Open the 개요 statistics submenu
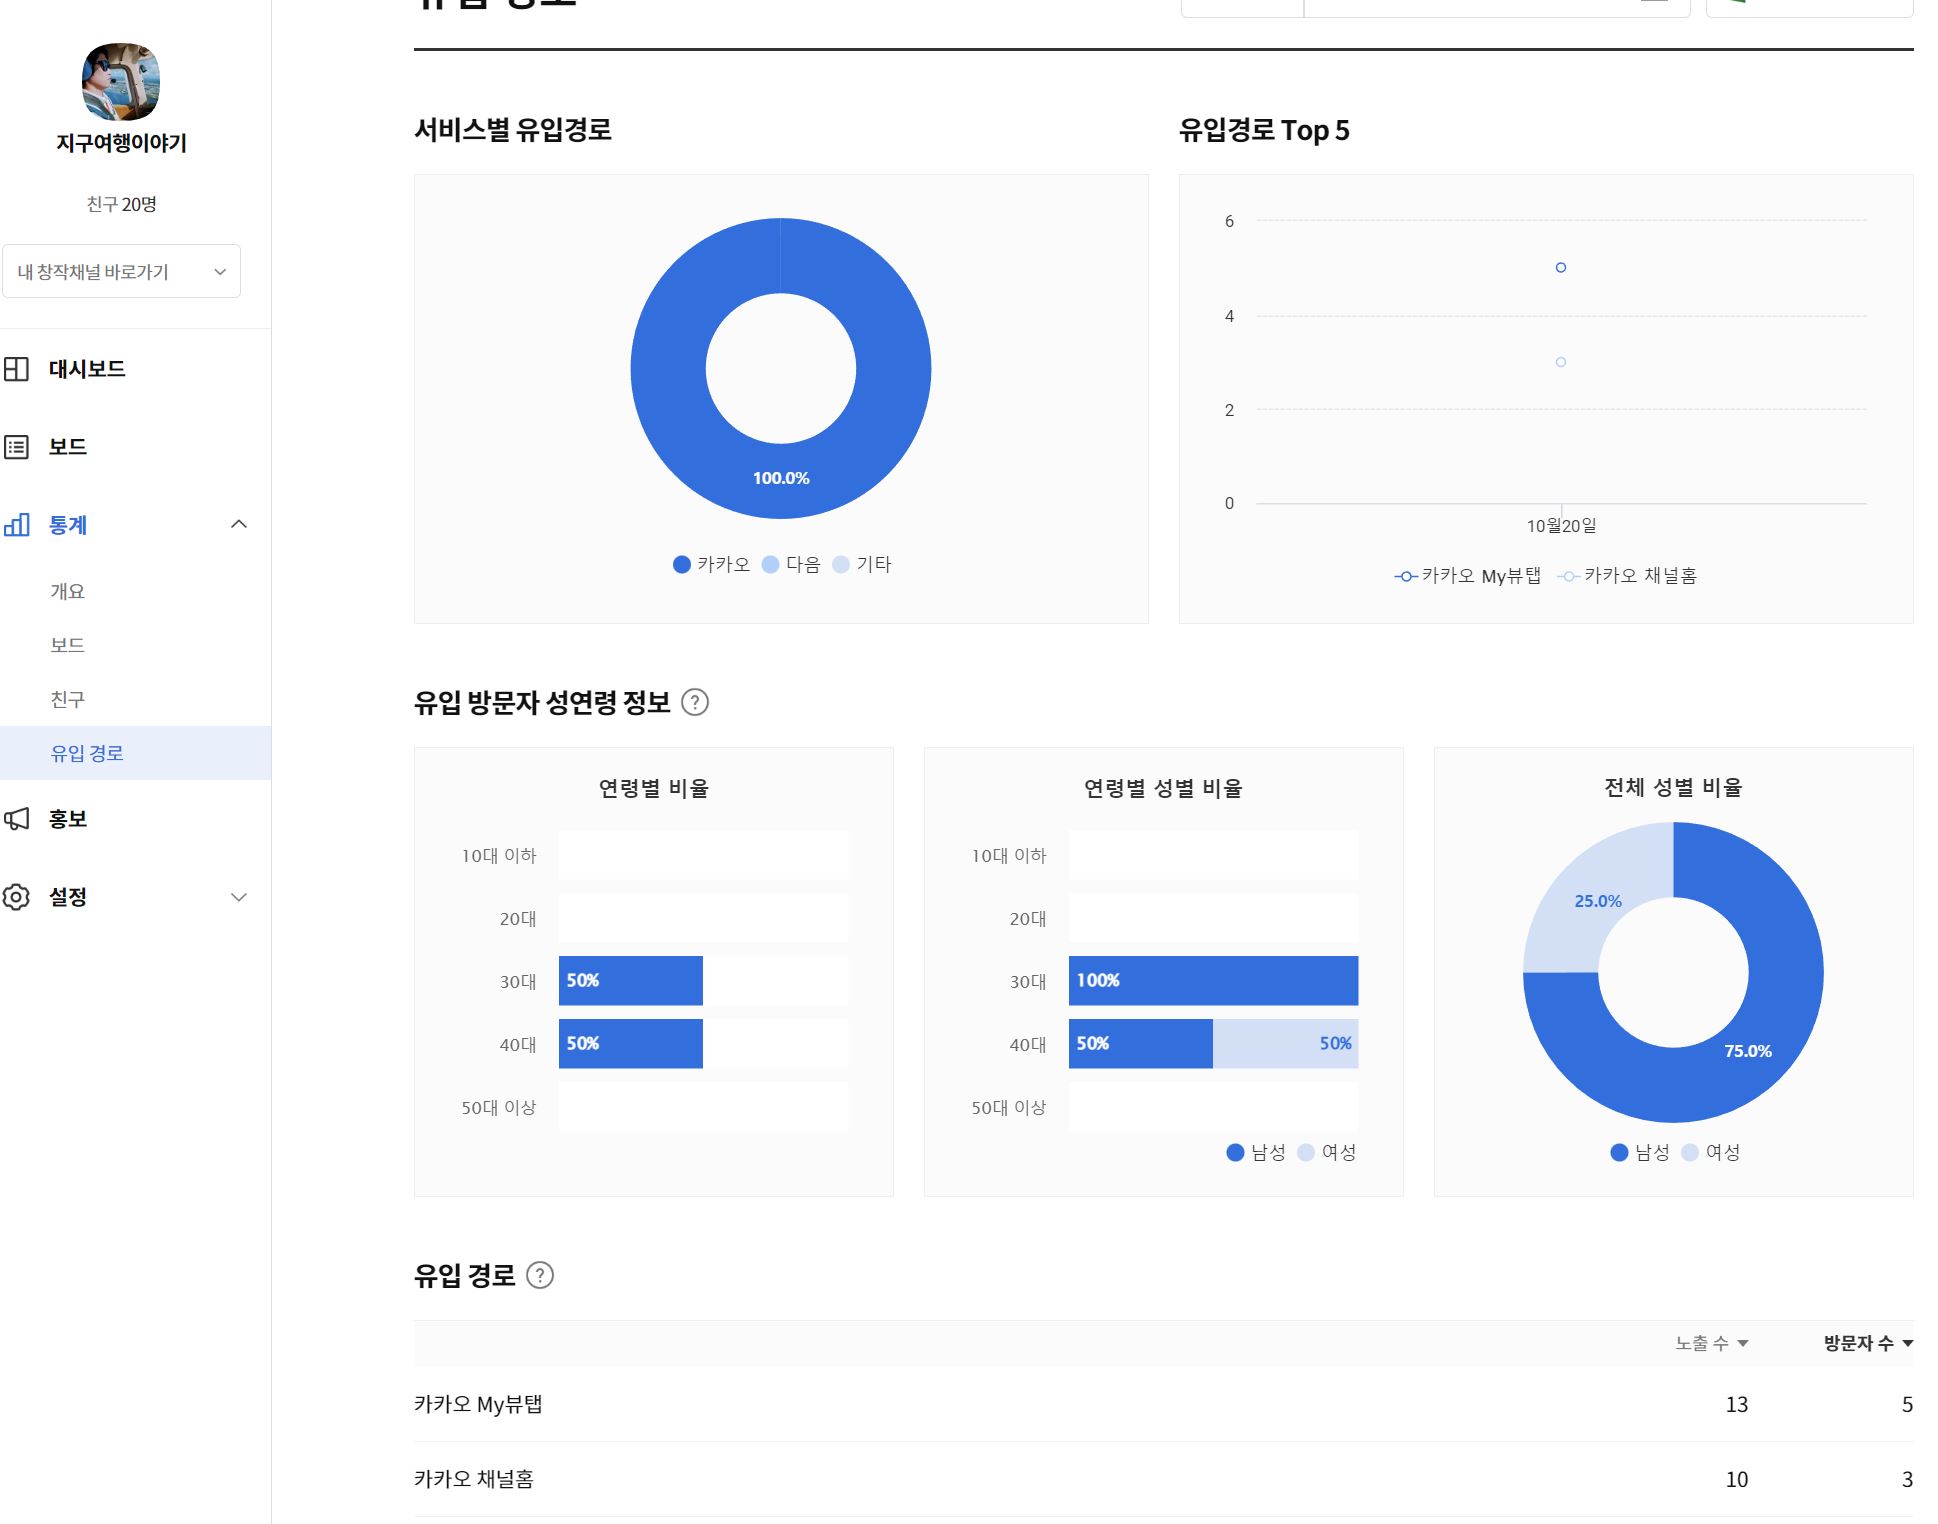 (x=68, y=591)
